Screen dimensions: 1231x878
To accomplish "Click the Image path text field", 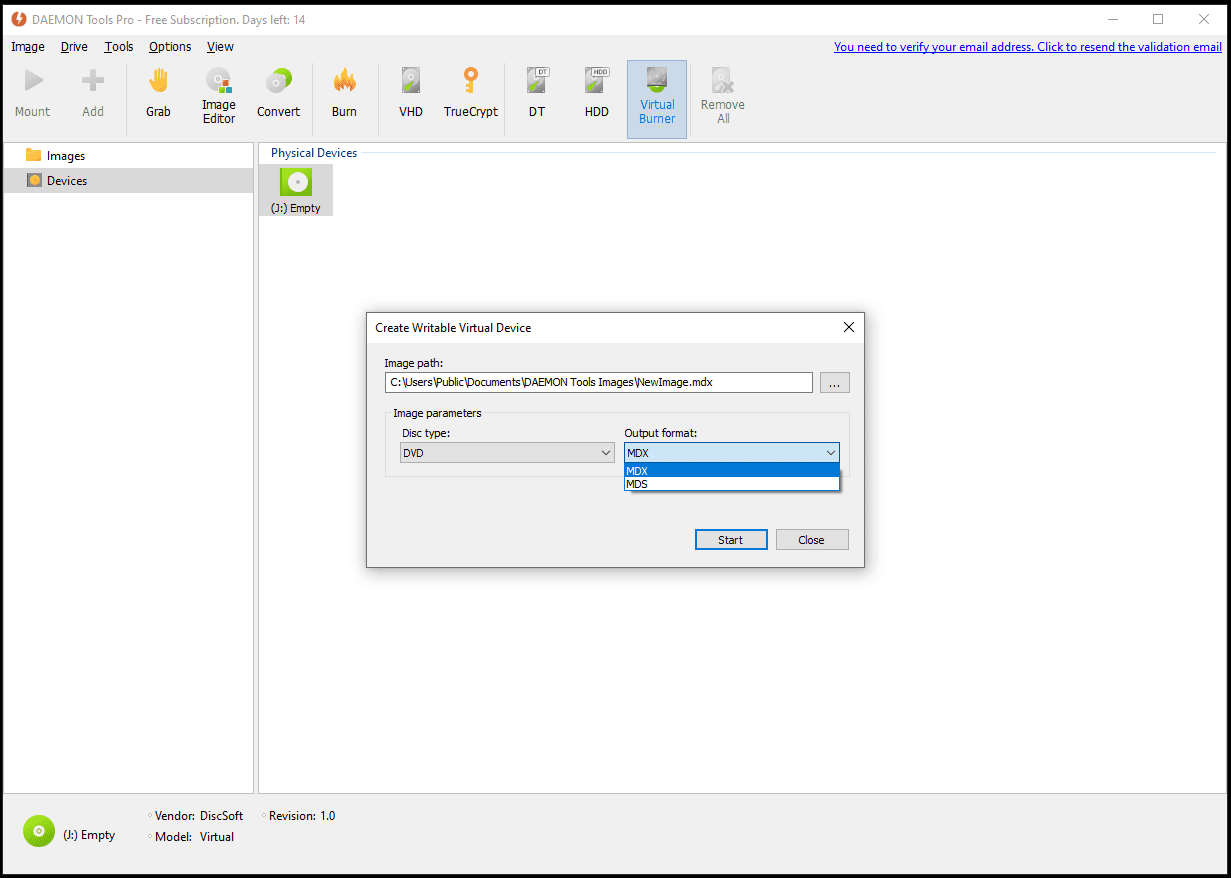I will (x=599, y=382).
